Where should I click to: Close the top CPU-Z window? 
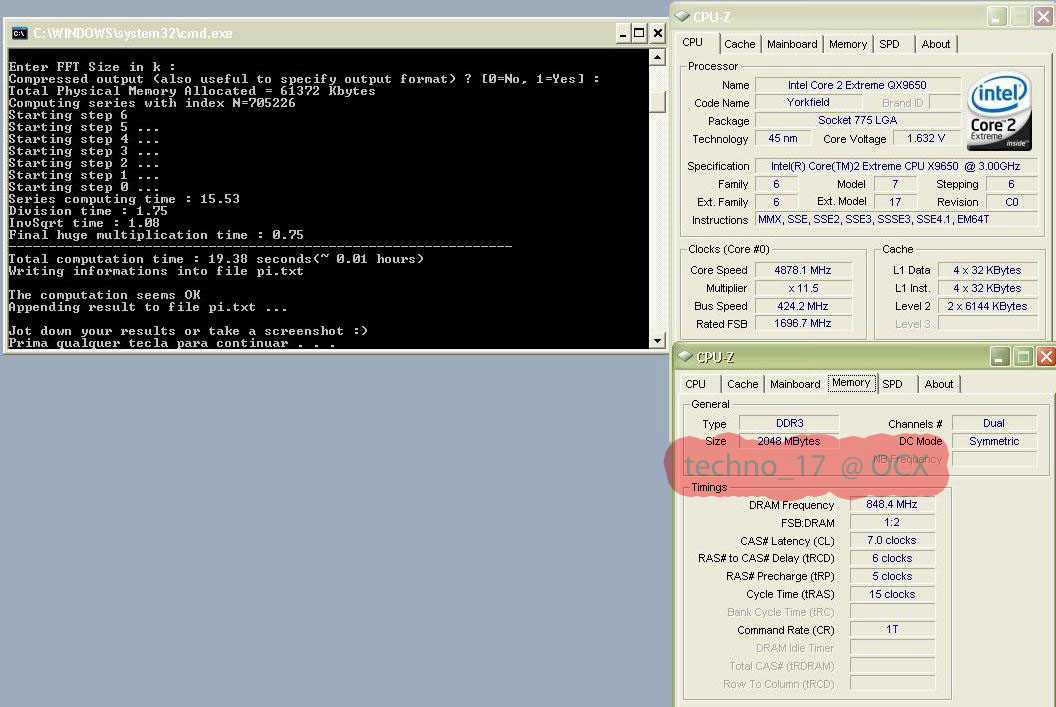click(x=1043, y=17)
